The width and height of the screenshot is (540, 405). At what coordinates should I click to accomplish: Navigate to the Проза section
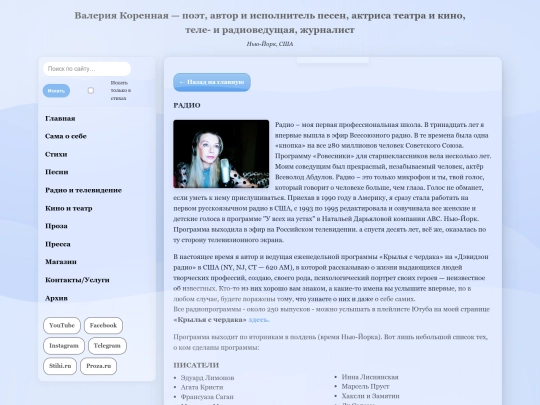56,226
